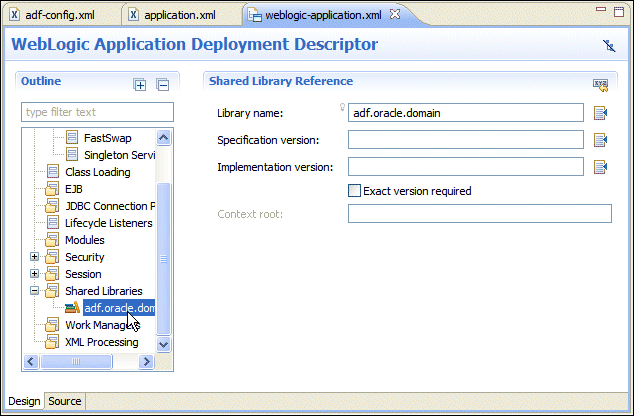Click the outline scroll left arrow

31,361
